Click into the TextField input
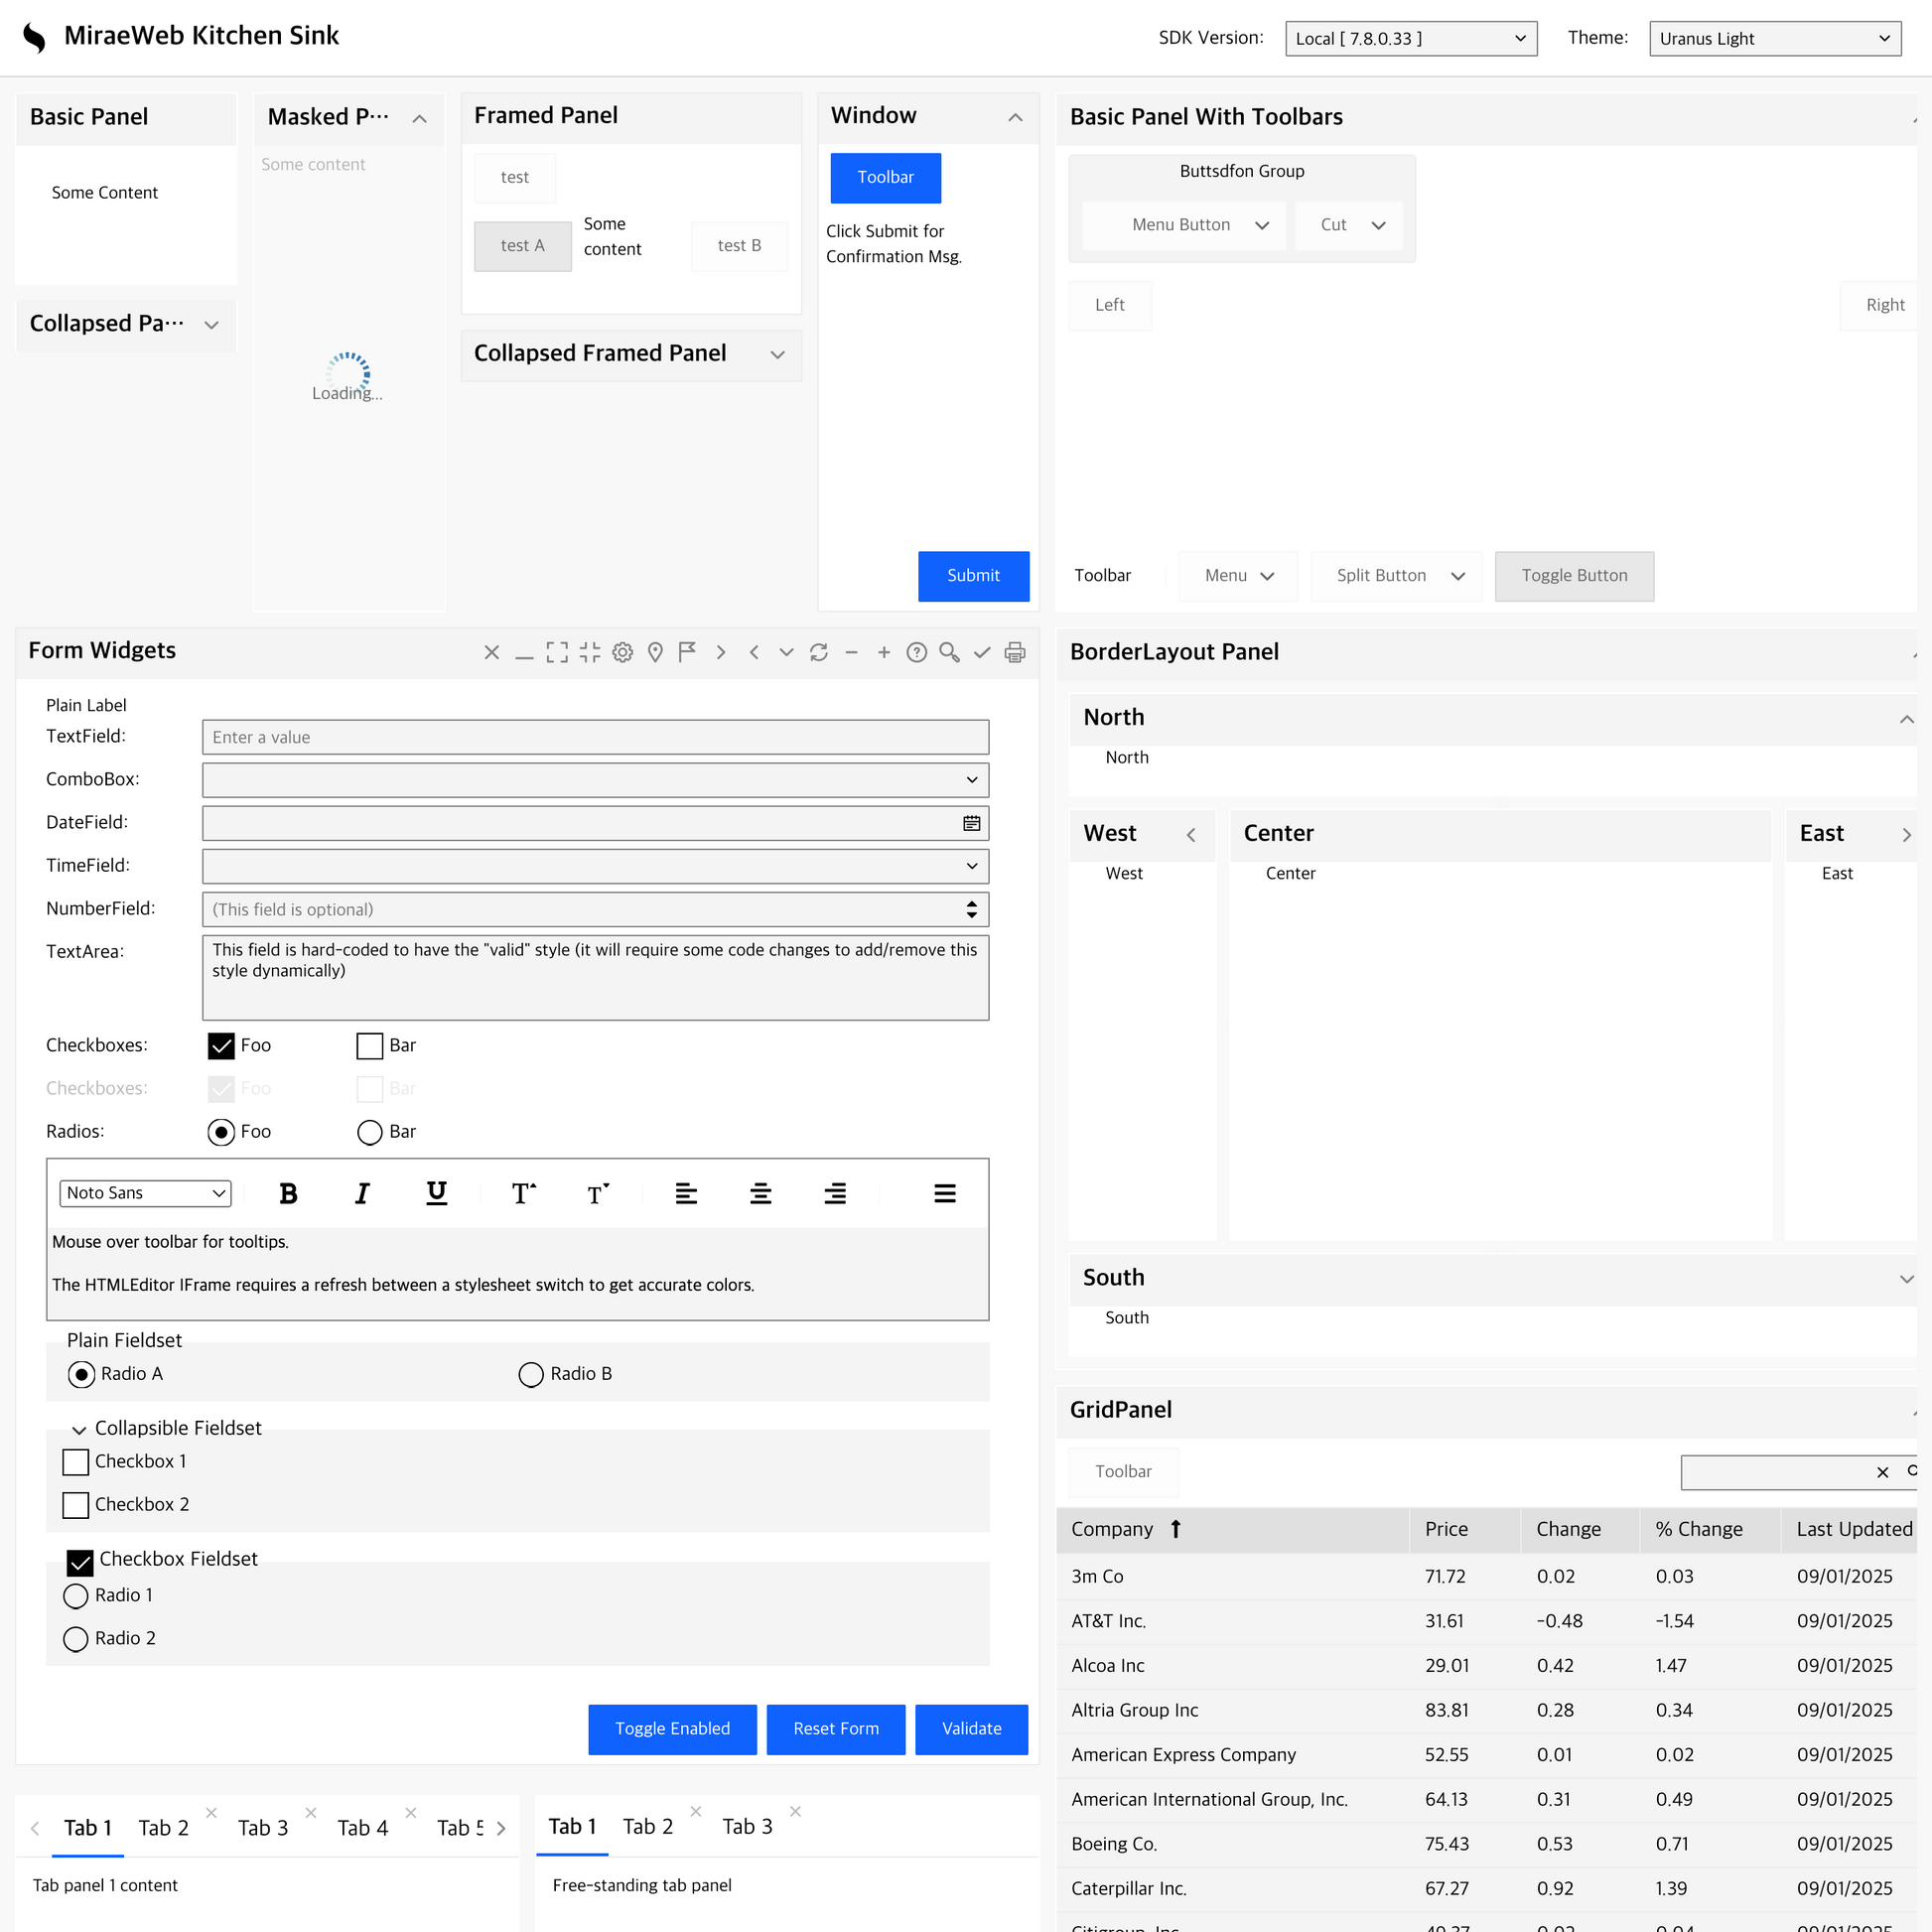 pos(595,737)
